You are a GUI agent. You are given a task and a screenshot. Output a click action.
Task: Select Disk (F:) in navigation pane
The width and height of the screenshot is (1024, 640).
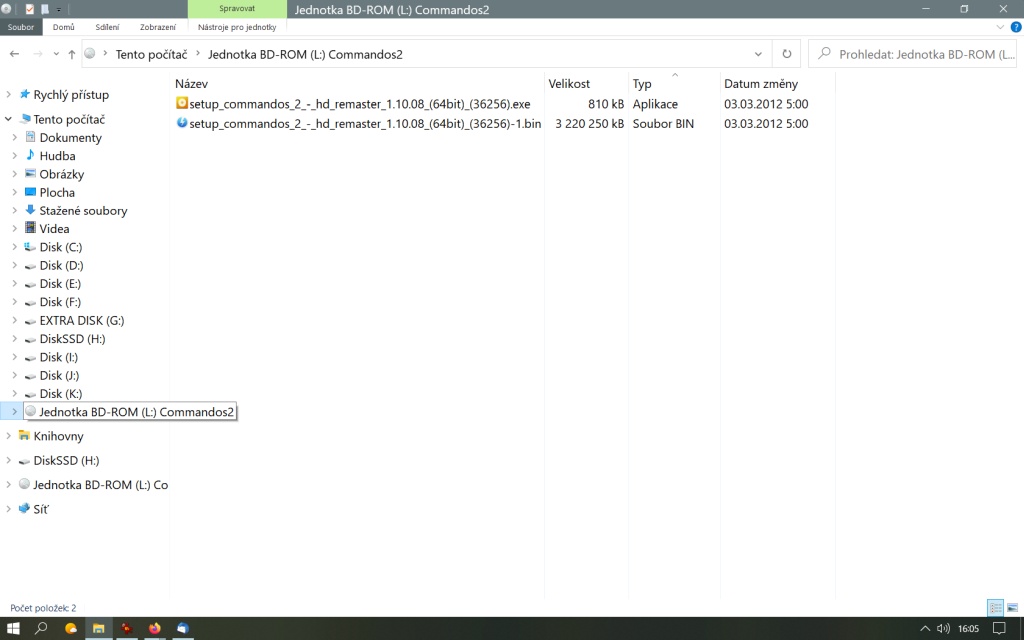(x=59, y=302)
